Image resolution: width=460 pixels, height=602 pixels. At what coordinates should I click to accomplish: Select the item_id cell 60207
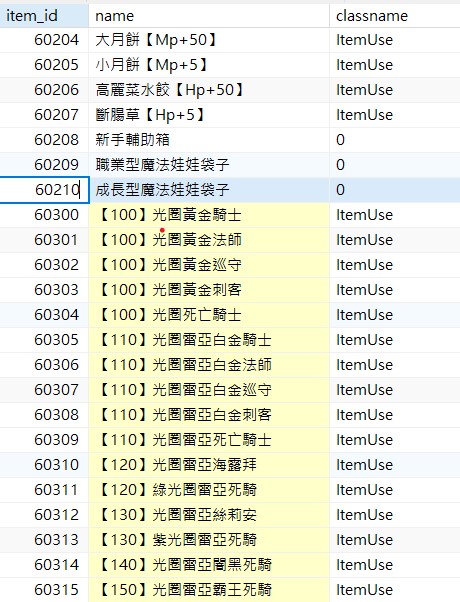coord(44,115)
